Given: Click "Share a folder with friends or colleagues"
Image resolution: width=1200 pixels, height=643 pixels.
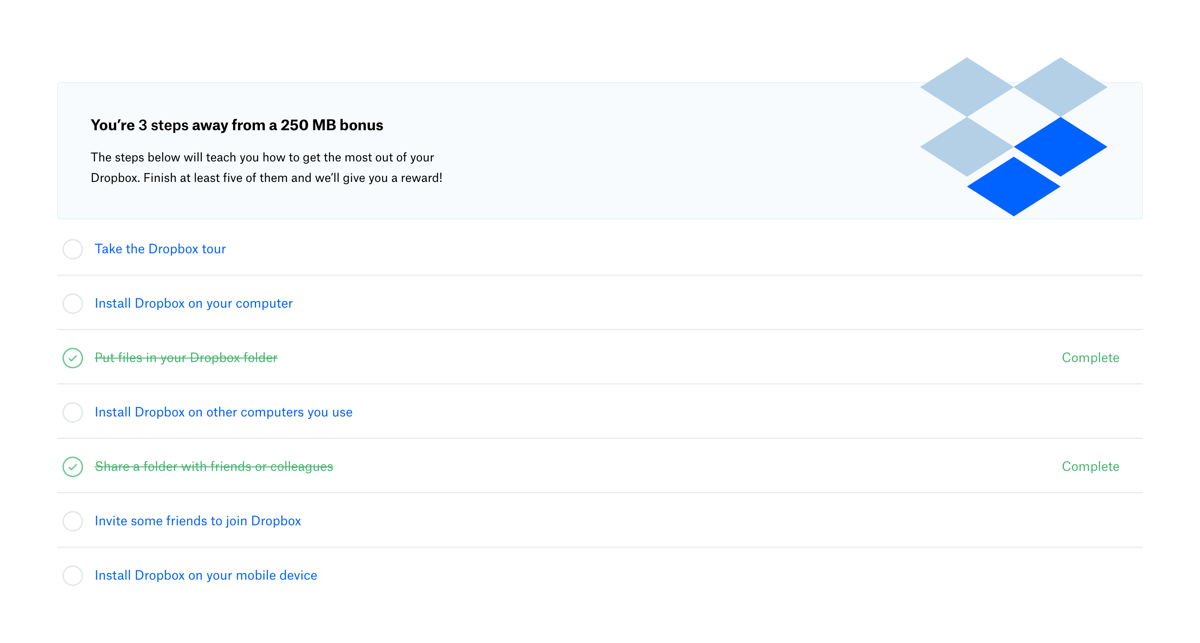Looking at the screenshot, I should point(214,466).
